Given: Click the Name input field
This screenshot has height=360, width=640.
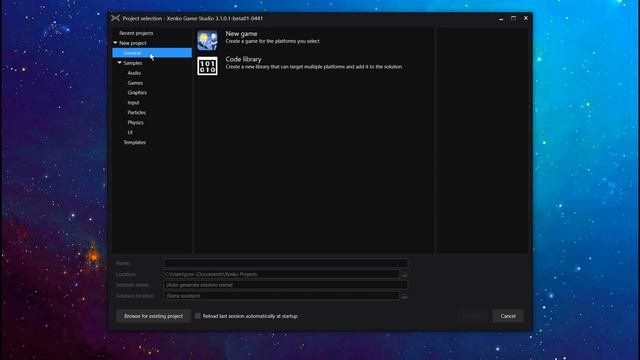Looking at the screenshot, I should point(286,263).
